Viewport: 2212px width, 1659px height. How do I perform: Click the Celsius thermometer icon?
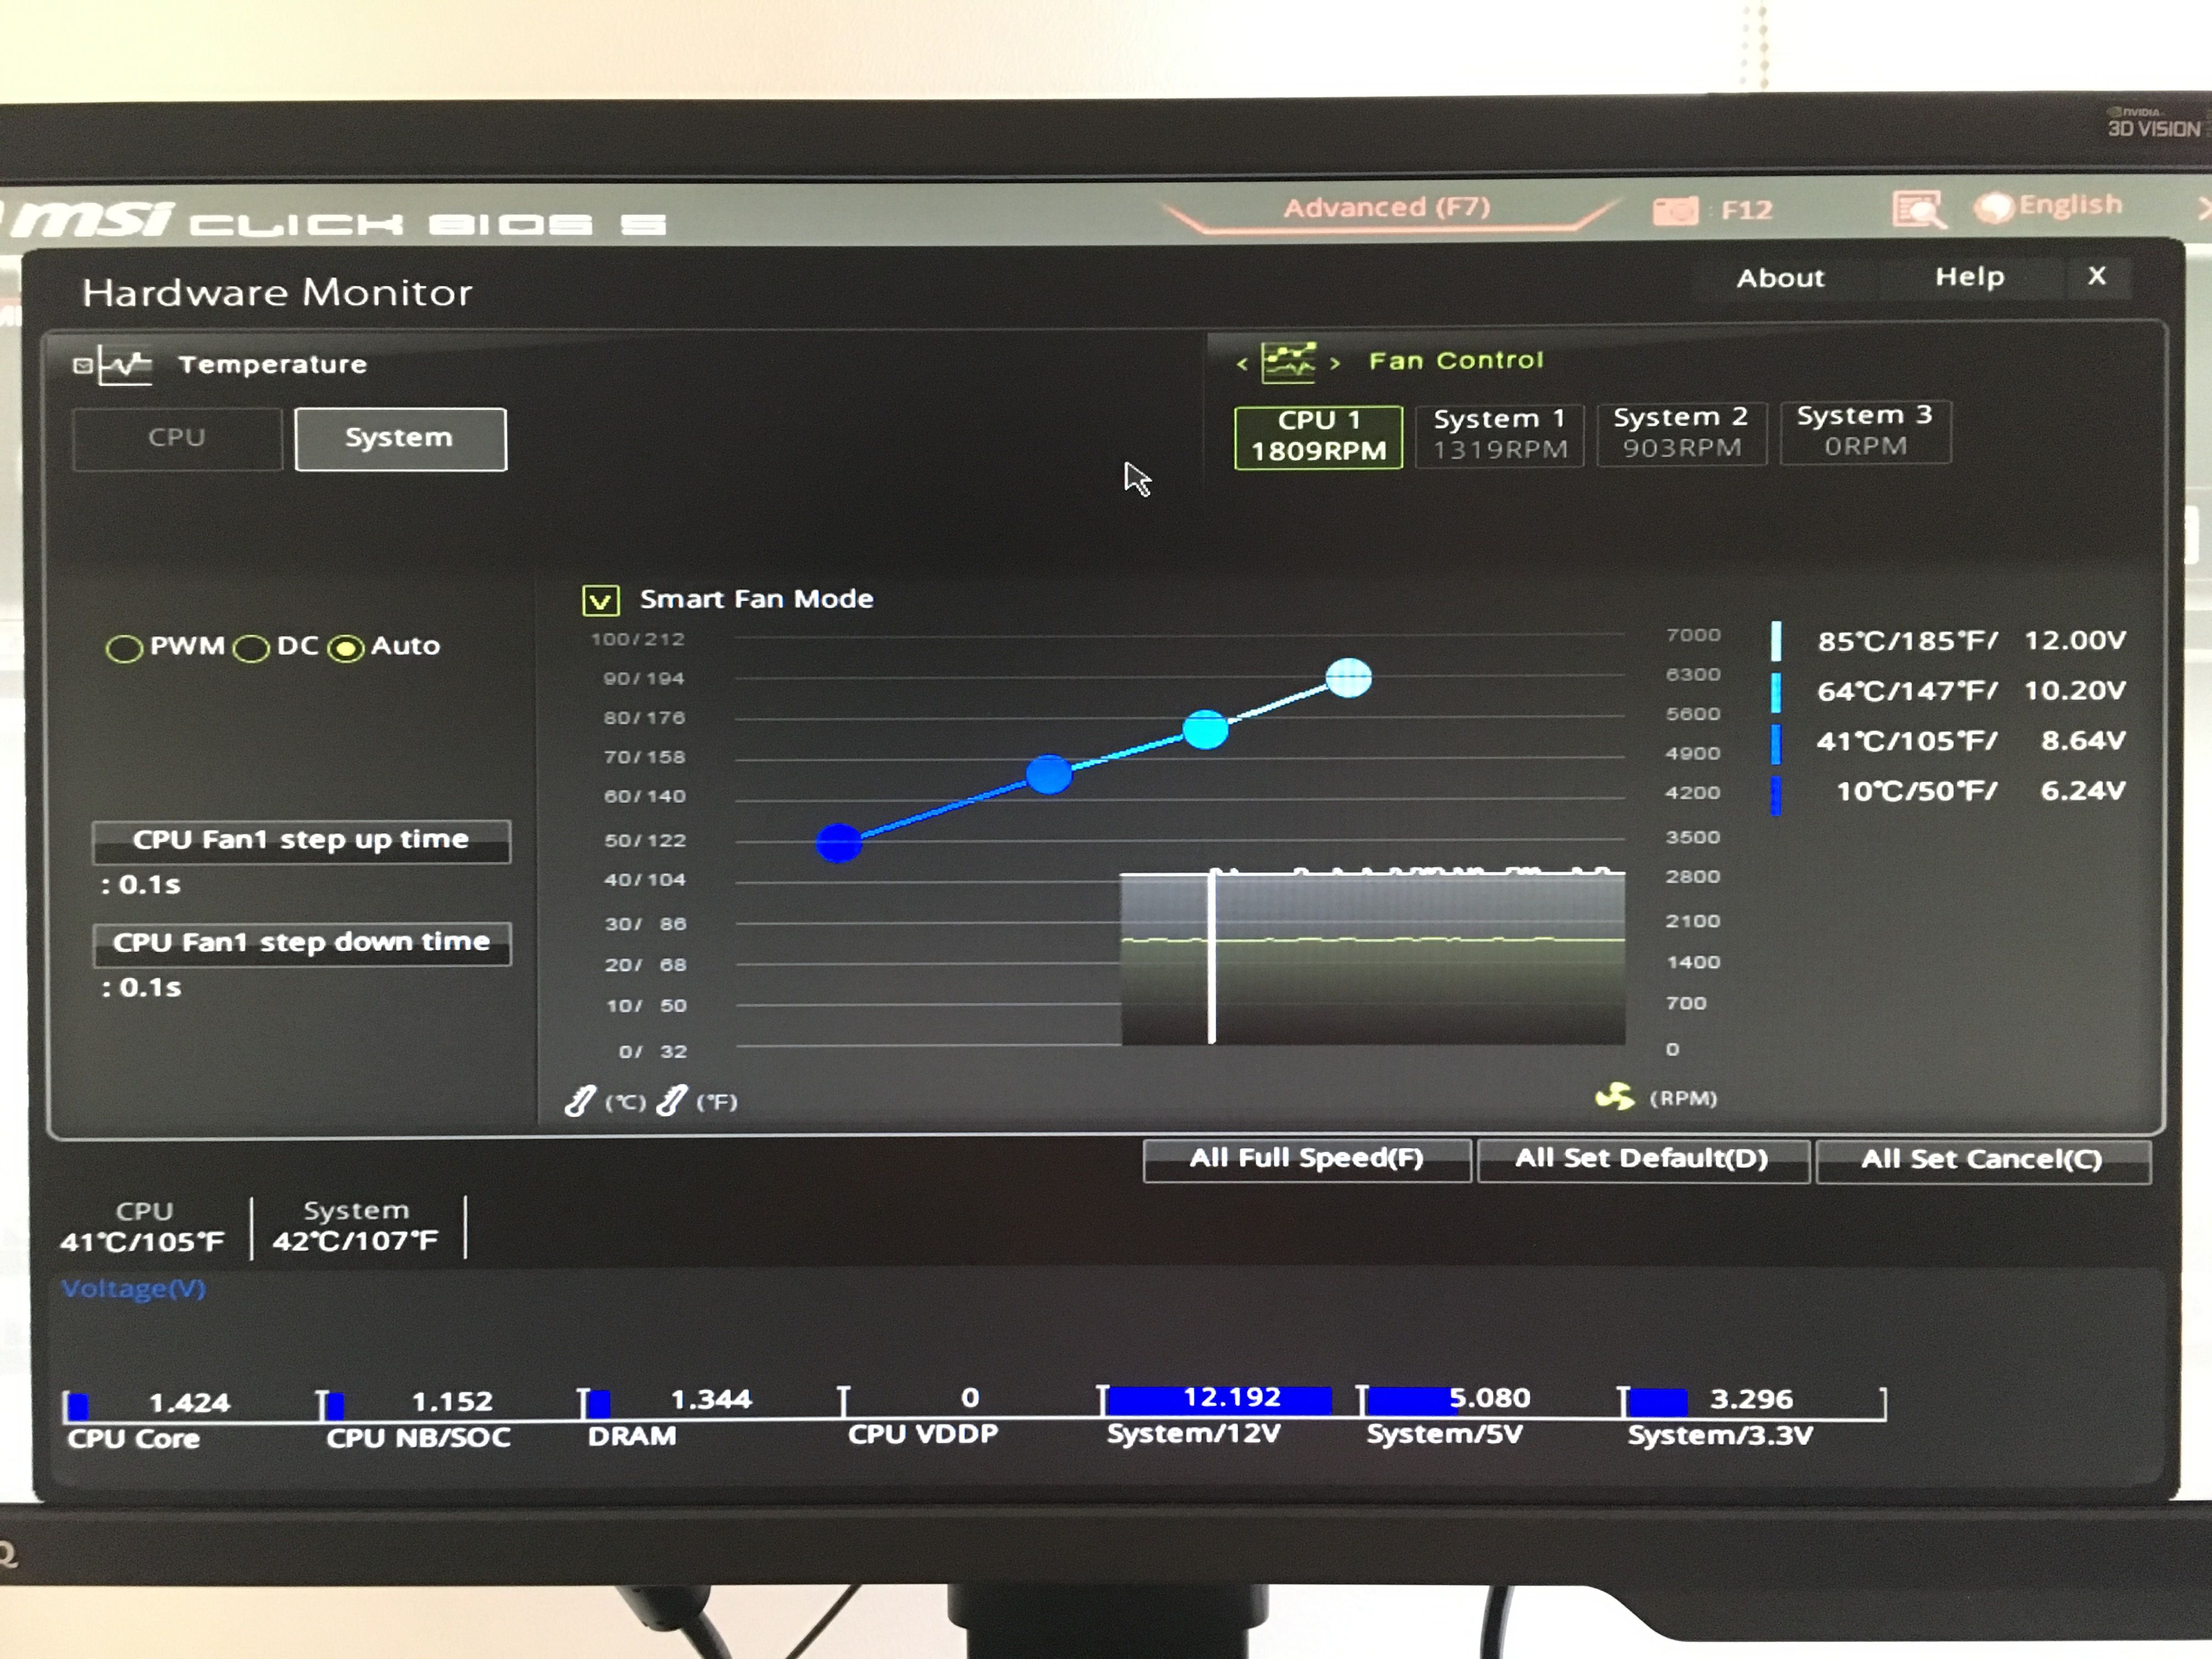(x=580, y=1101)
